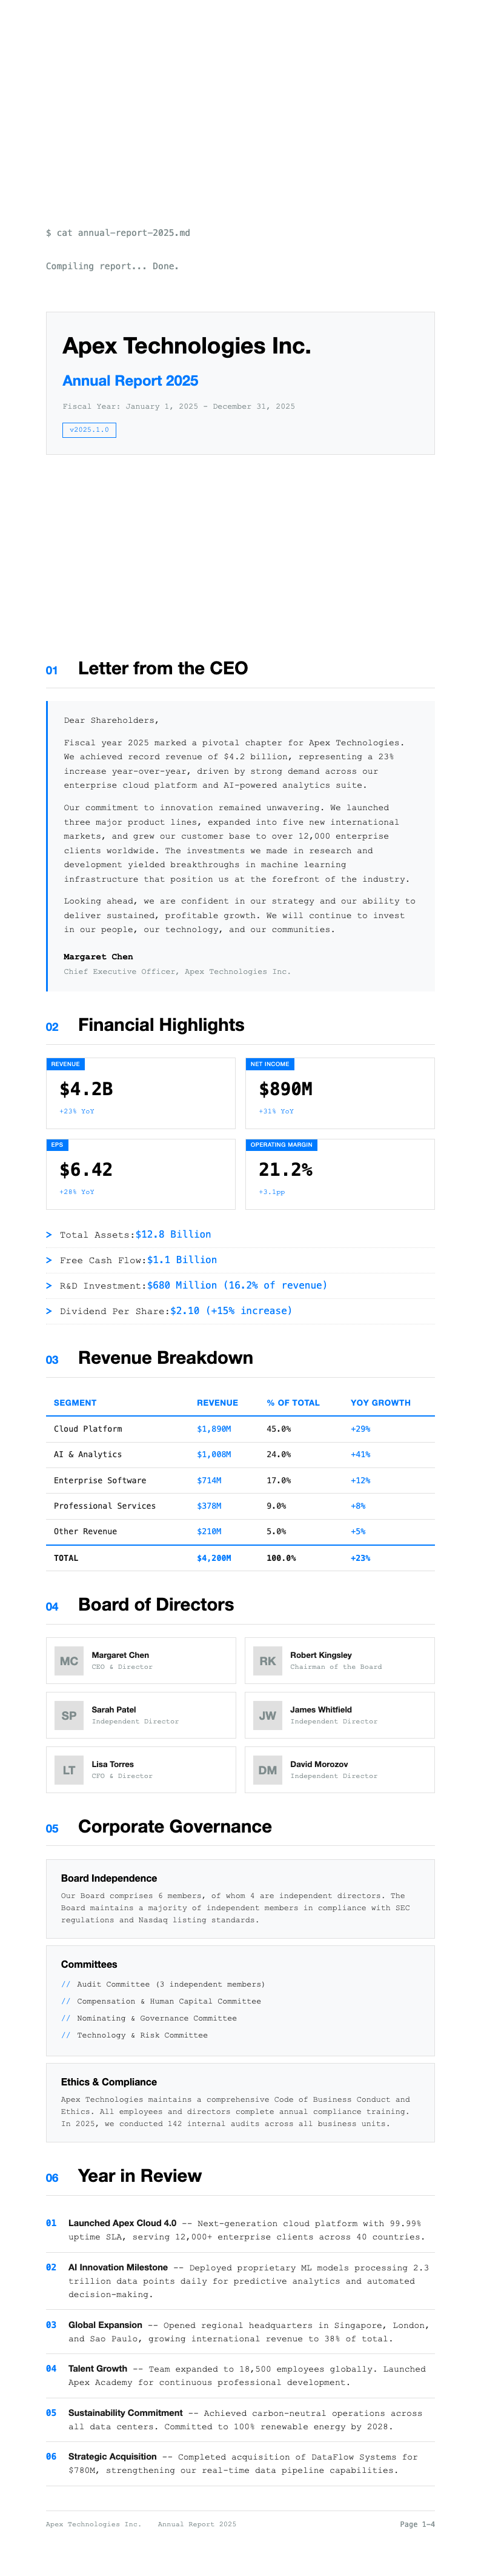Click the JW avatar for James Whitfield

[268, 1715]
